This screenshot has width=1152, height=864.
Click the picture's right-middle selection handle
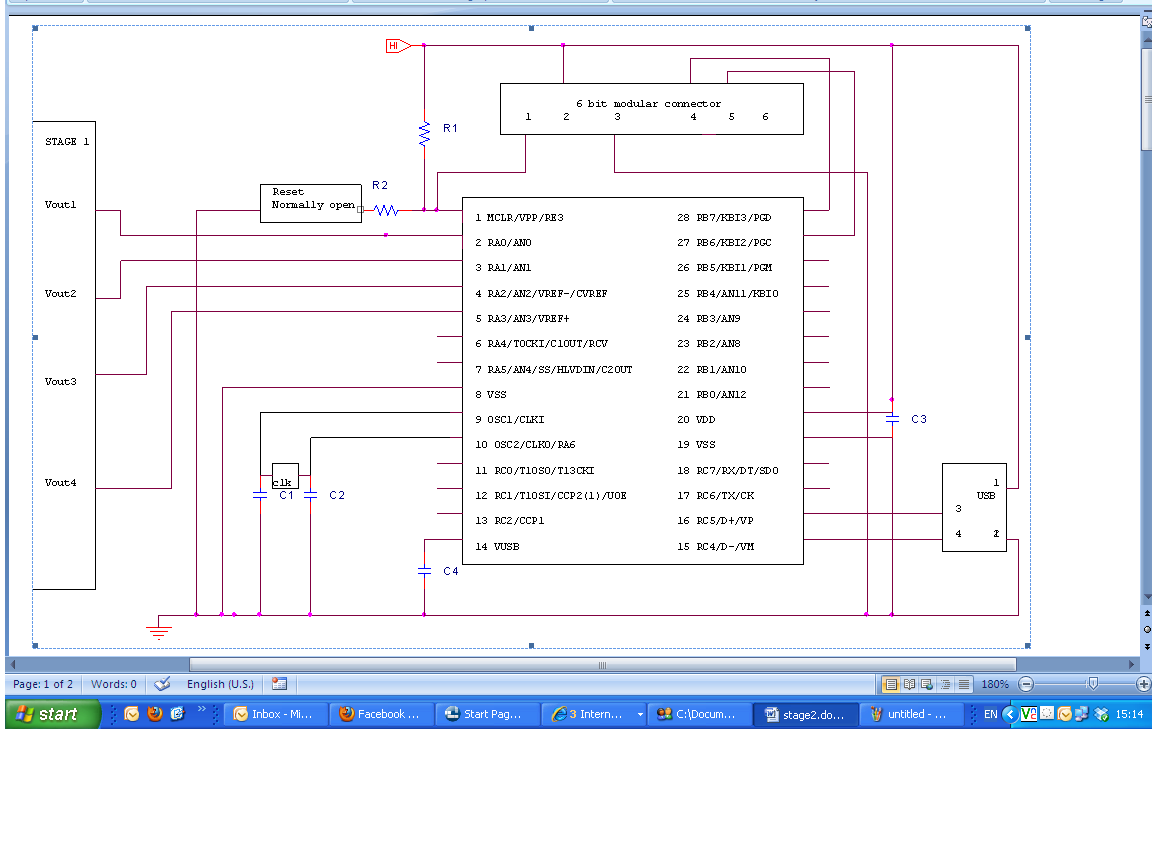point(1028,337)
